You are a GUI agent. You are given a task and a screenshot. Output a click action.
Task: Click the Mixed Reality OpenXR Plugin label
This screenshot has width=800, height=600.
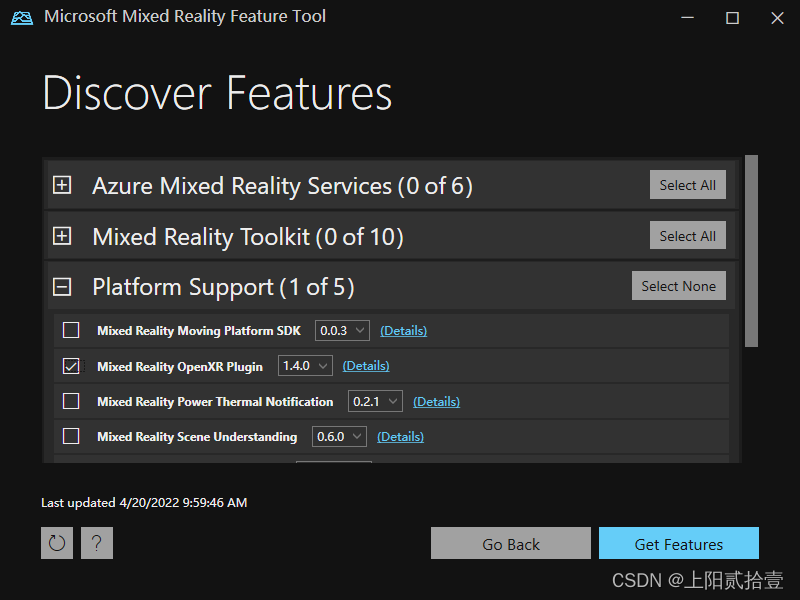(180, 367)
